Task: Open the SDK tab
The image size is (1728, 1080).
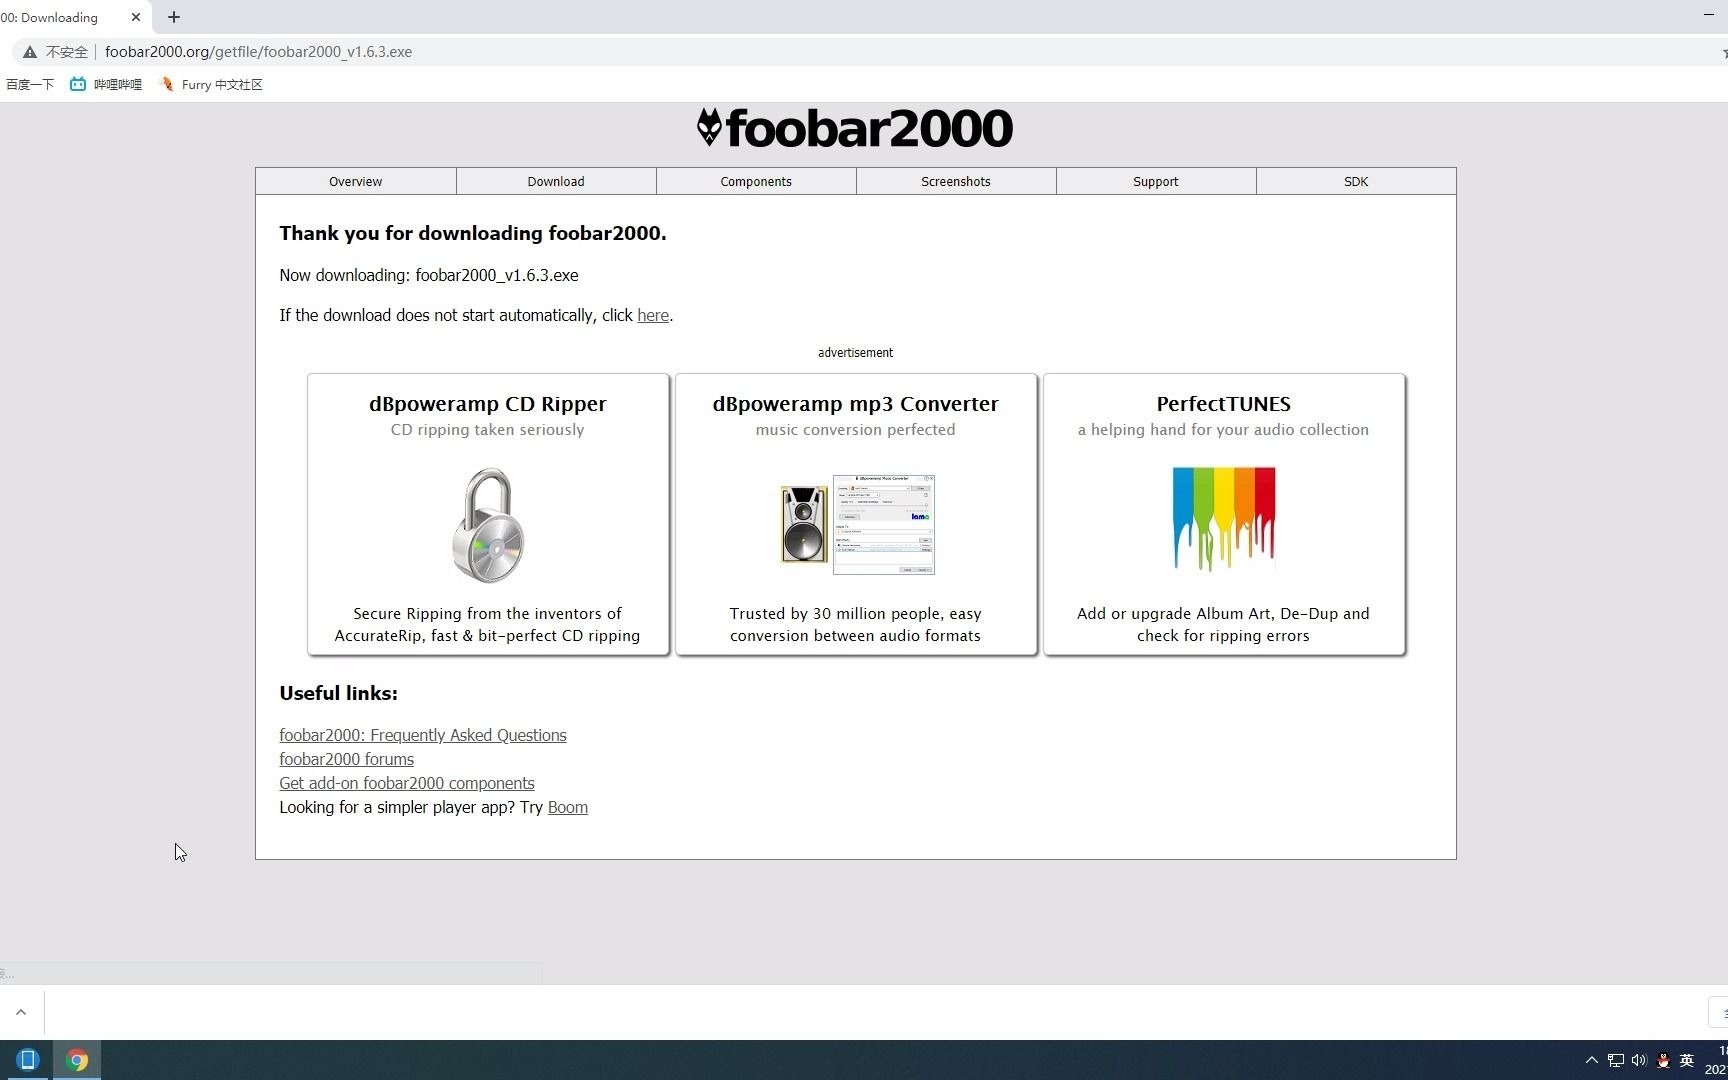Action: 1356,181
